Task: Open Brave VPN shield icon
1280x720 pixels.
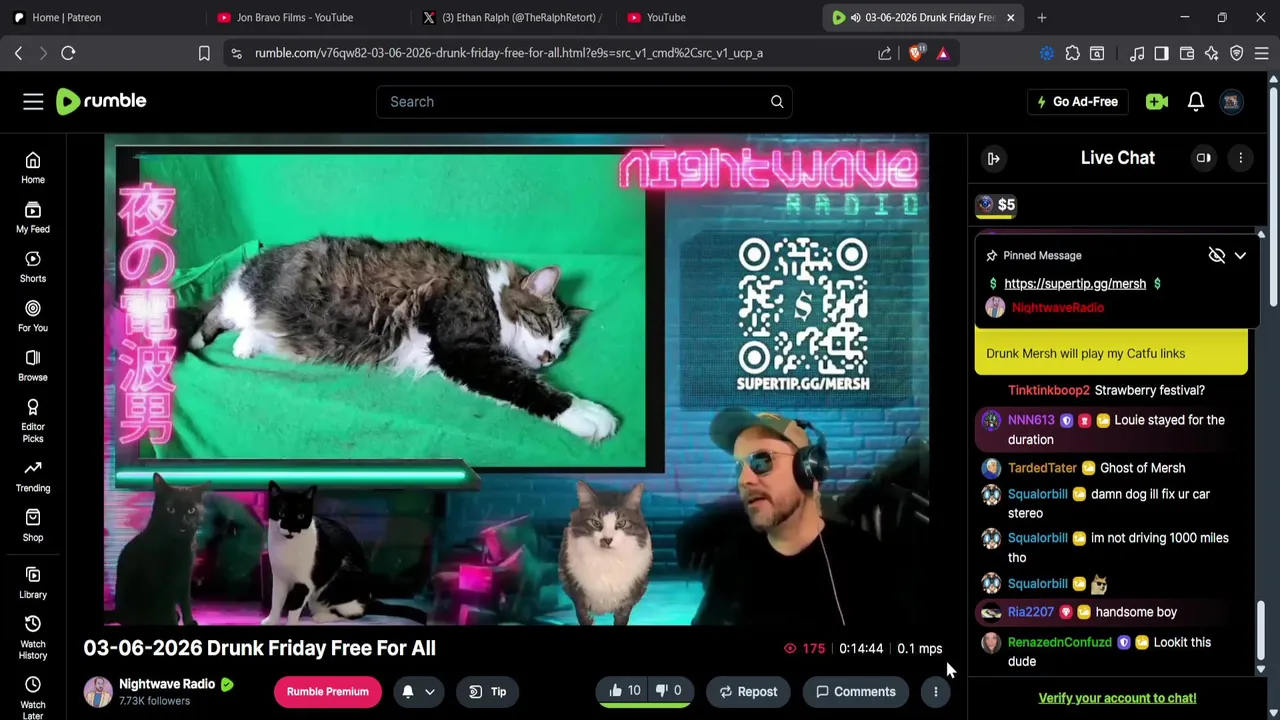Action: [1237, 53]
